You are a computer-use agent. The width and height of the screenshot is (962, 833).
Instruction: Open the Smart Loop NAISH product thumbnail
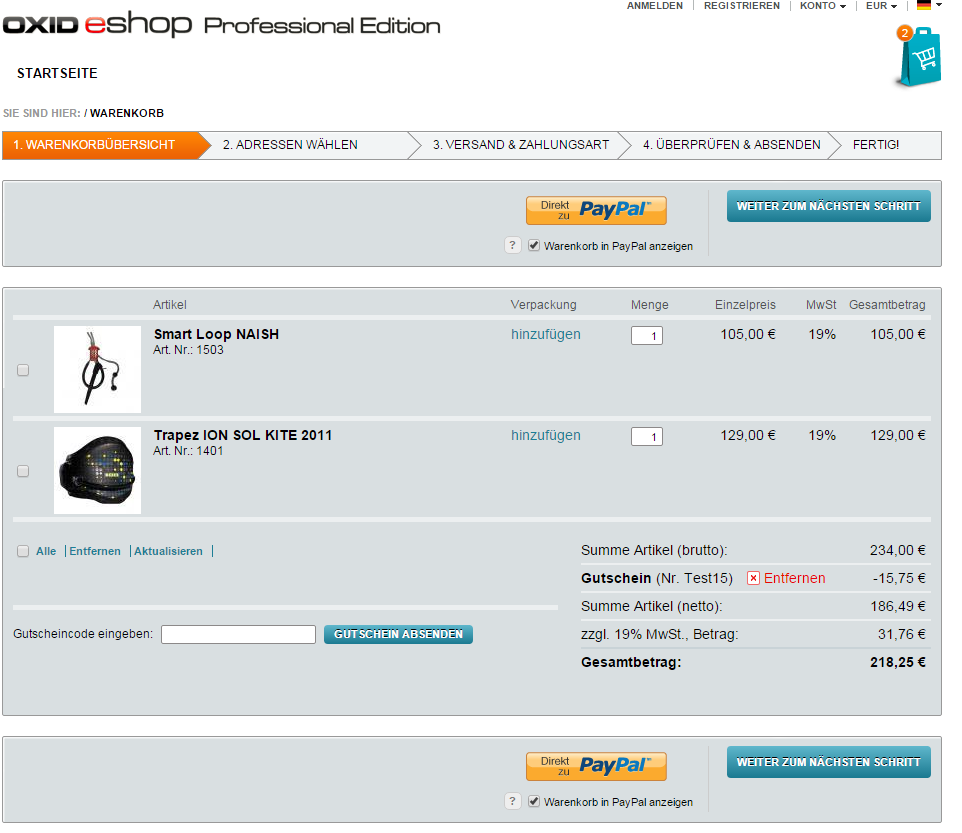[97, 369]
